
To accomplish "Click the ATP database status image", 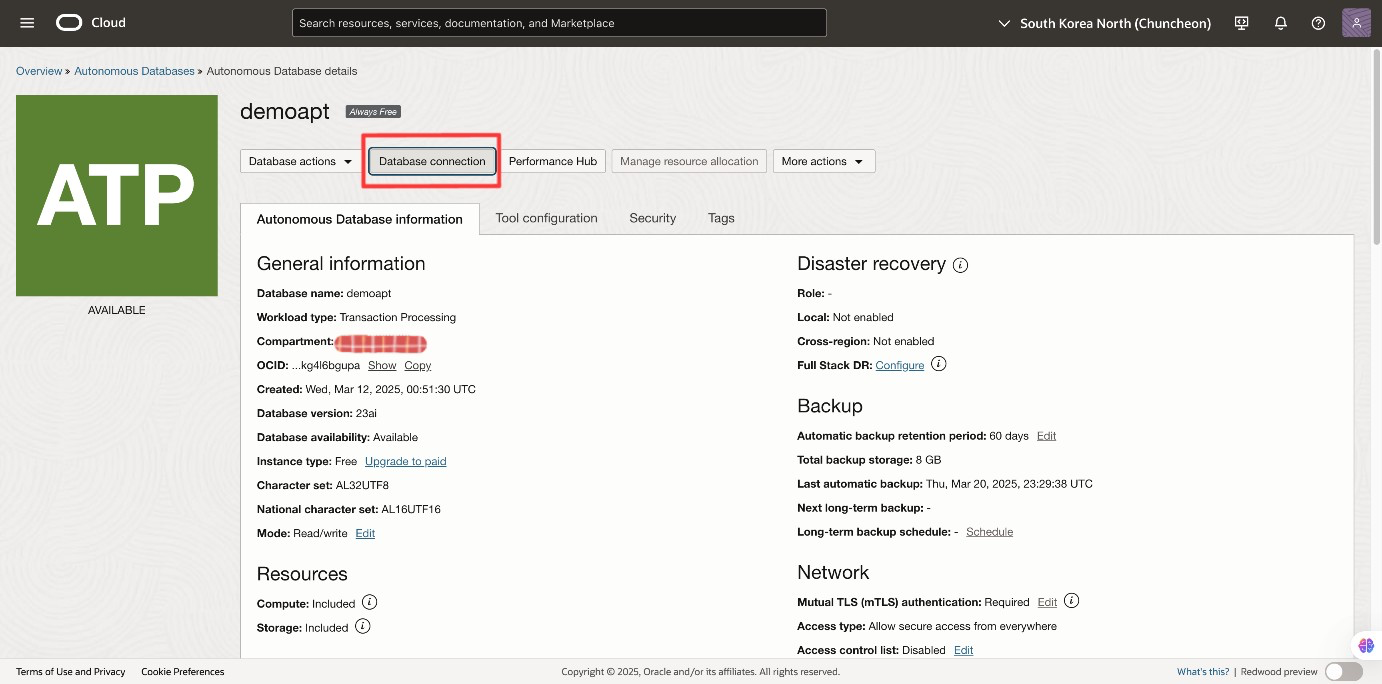I will 117,195.
